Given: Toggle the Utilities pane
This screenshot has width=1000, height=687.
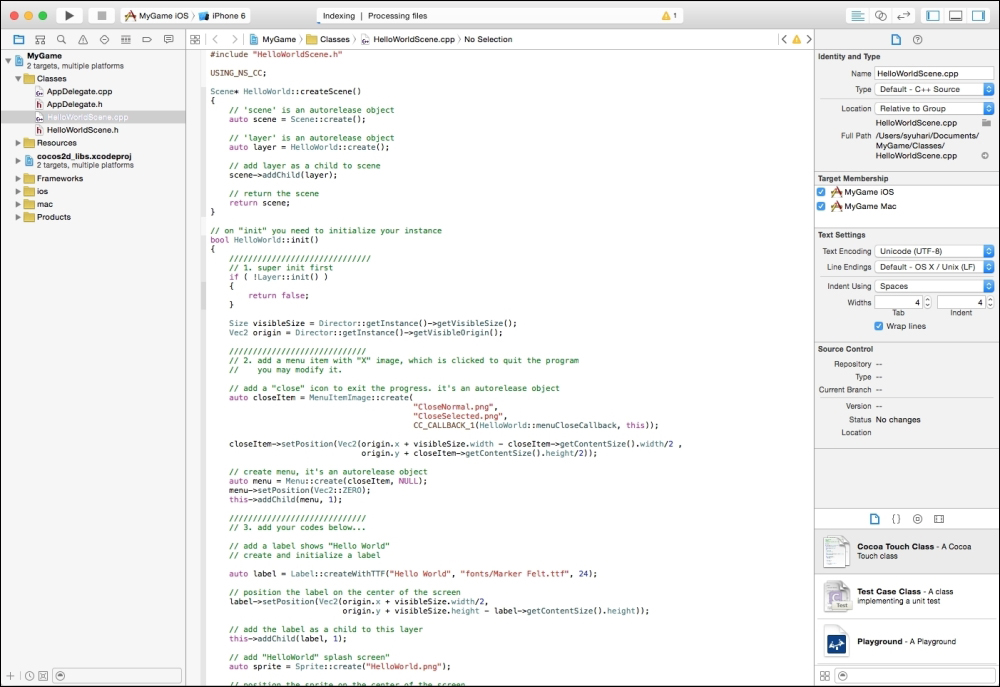Looking at the screenshot, I should pos(977,16).
